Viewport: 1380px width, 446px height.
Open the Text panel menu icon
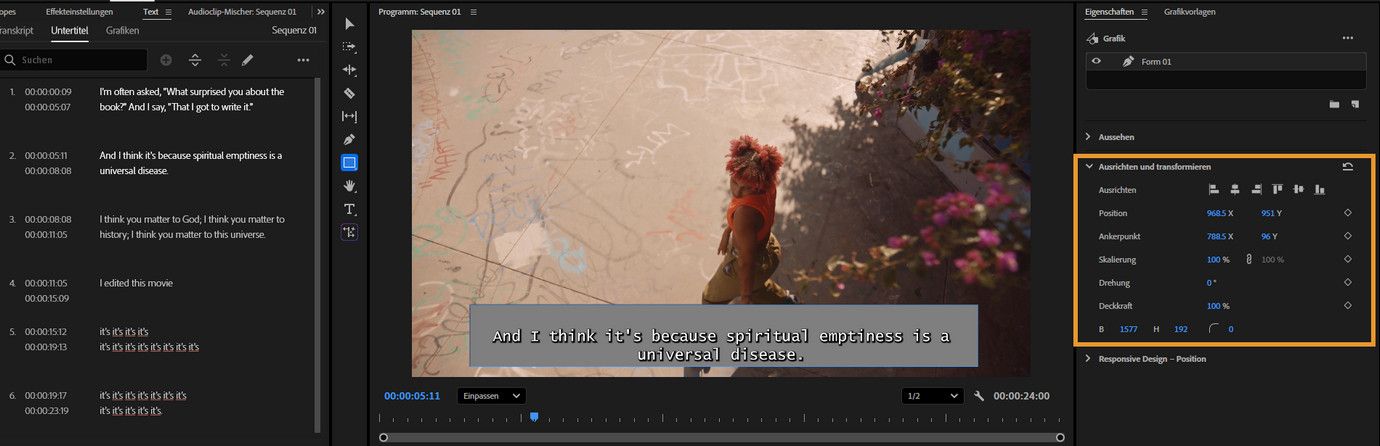coord(168,12)
